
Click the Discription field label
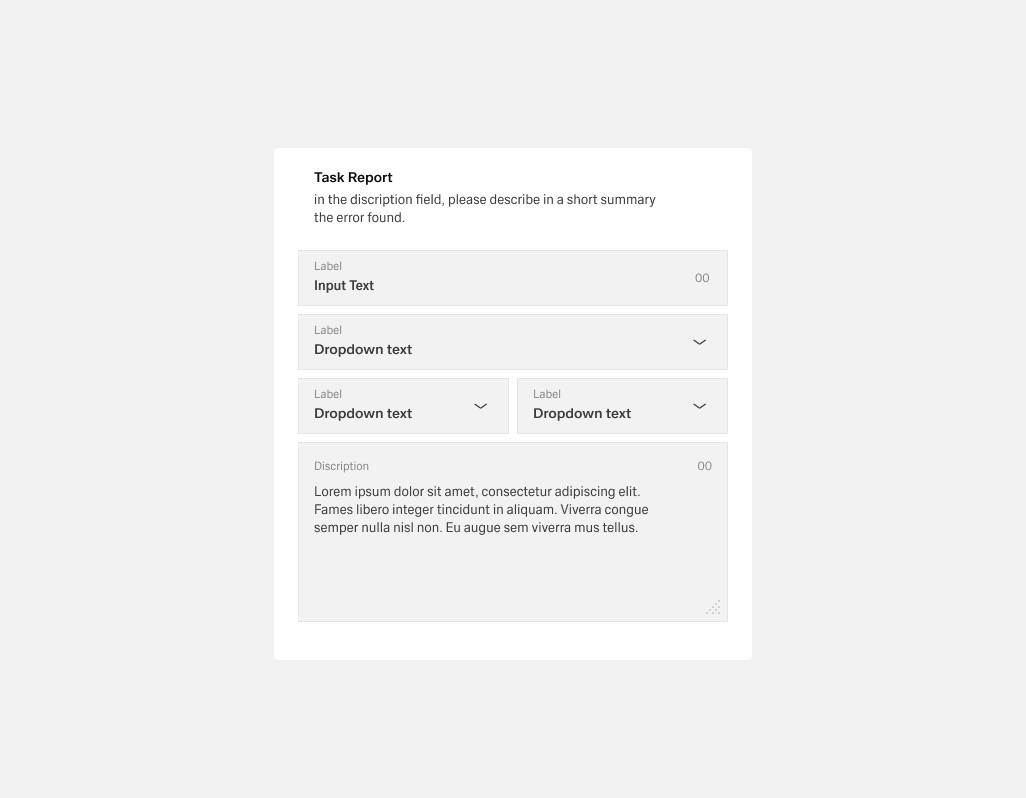341,466
